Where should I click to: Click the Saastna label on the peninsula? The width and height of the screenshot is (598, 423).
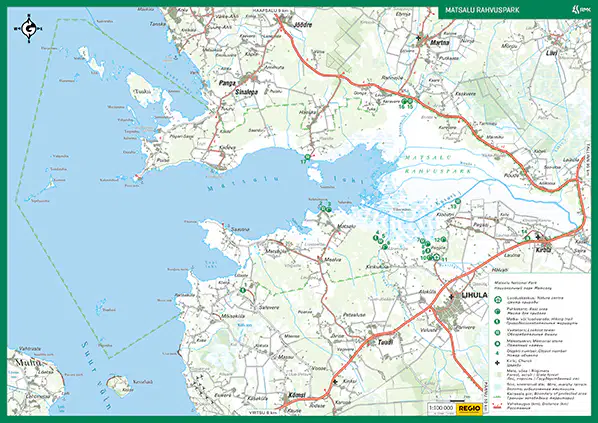[240, 229]
